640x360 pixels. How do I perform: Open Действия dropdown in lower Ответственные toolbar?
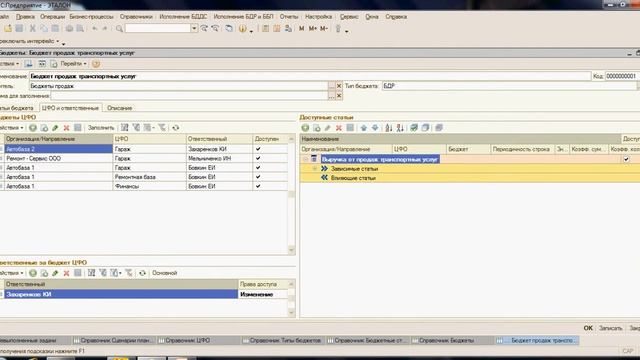pyautogui.click(x=11, y=273)
